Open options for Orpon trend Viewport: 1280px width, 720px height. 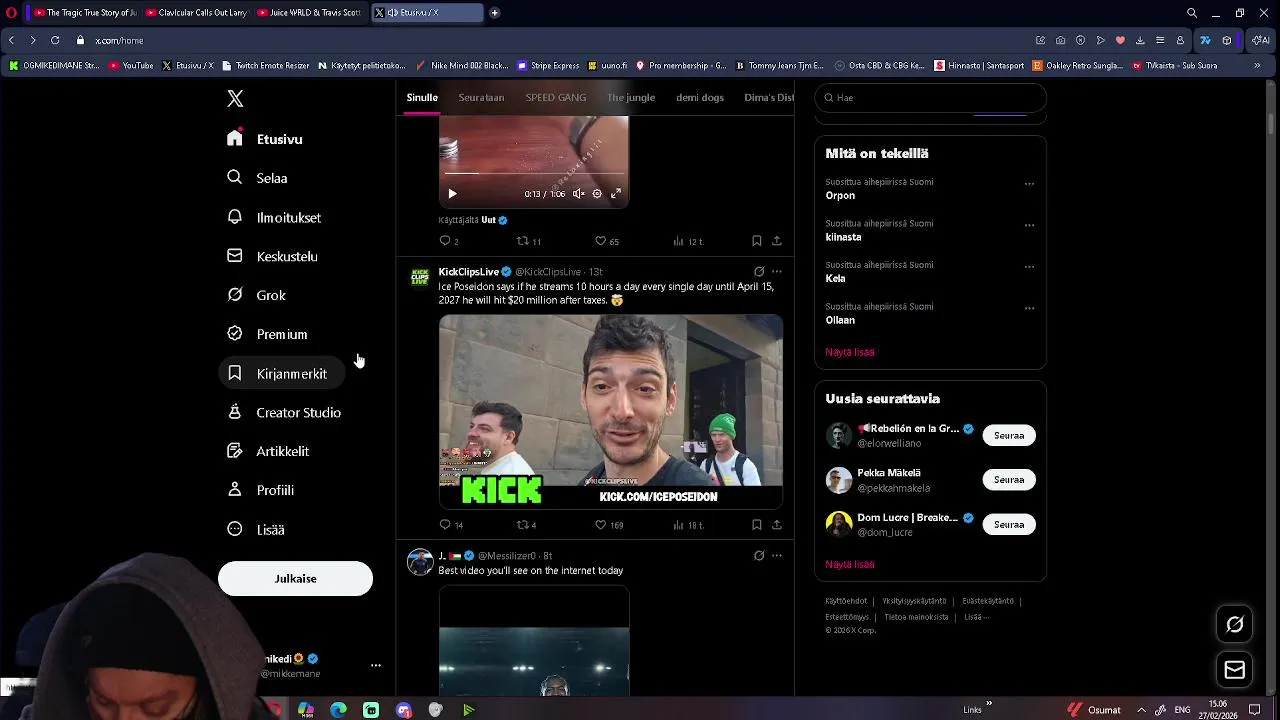point(1029,184)
